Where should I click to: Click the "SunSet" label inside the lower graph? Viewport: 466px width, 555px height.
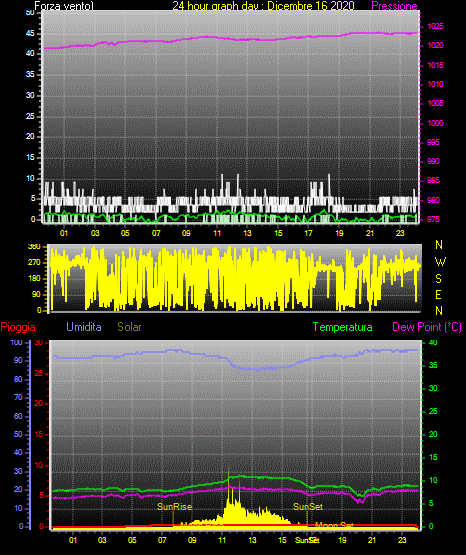point(308,507)
